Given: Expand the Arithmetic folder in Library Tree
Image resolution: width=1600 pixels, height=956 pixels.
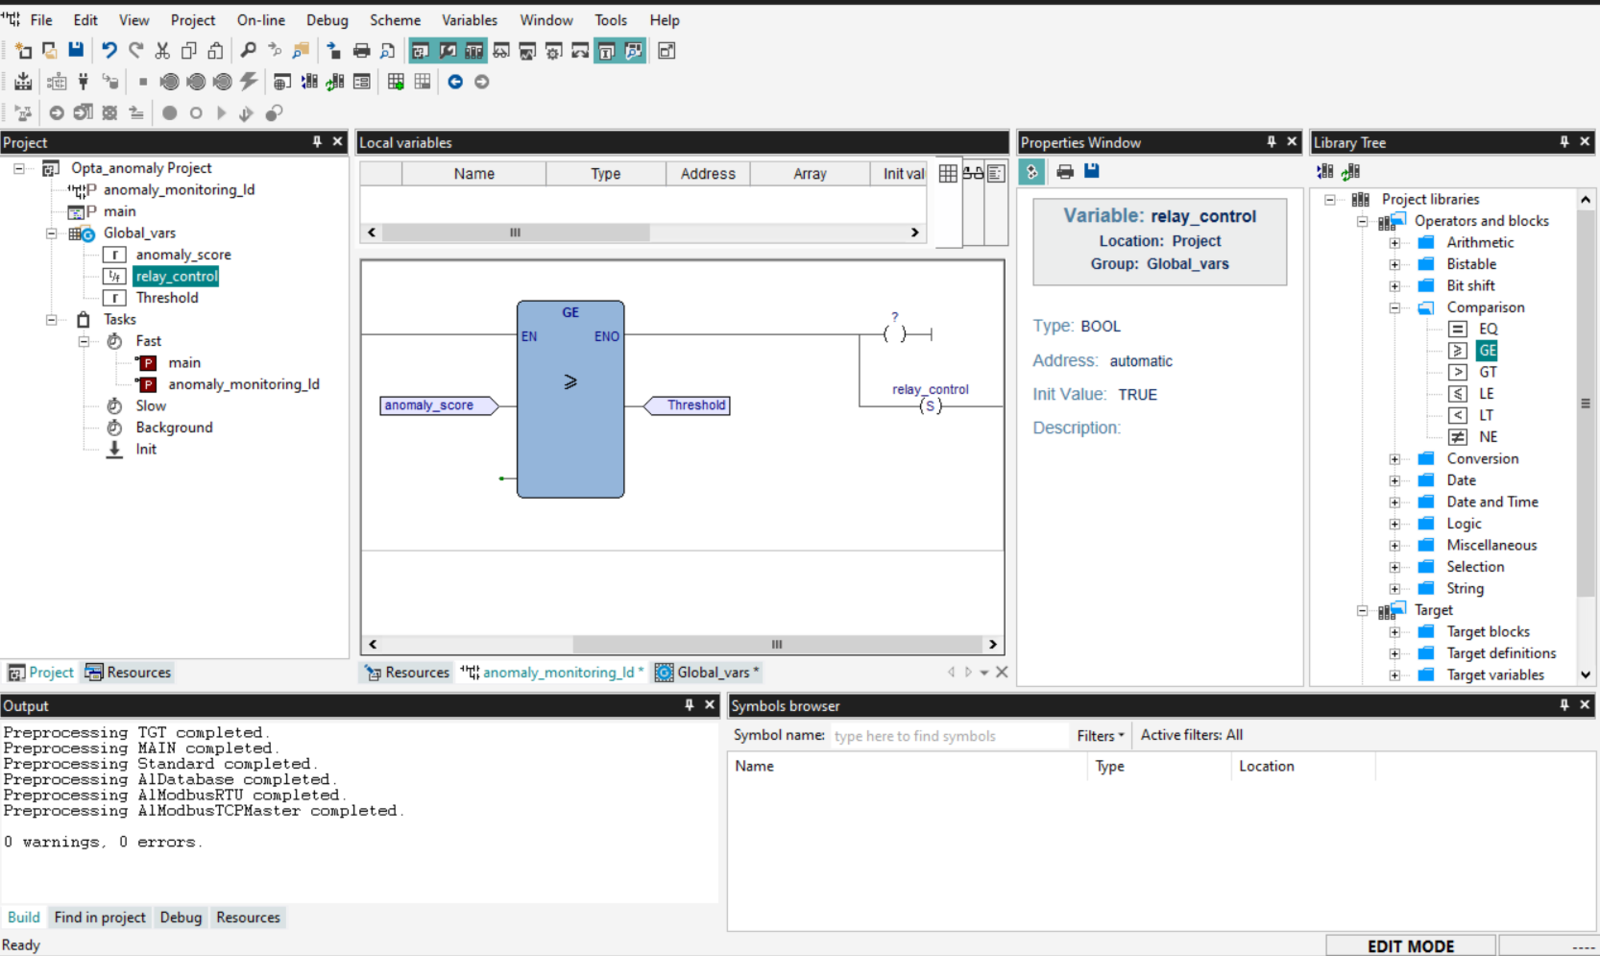Looking at the screenshot, I should (1394, 242).
